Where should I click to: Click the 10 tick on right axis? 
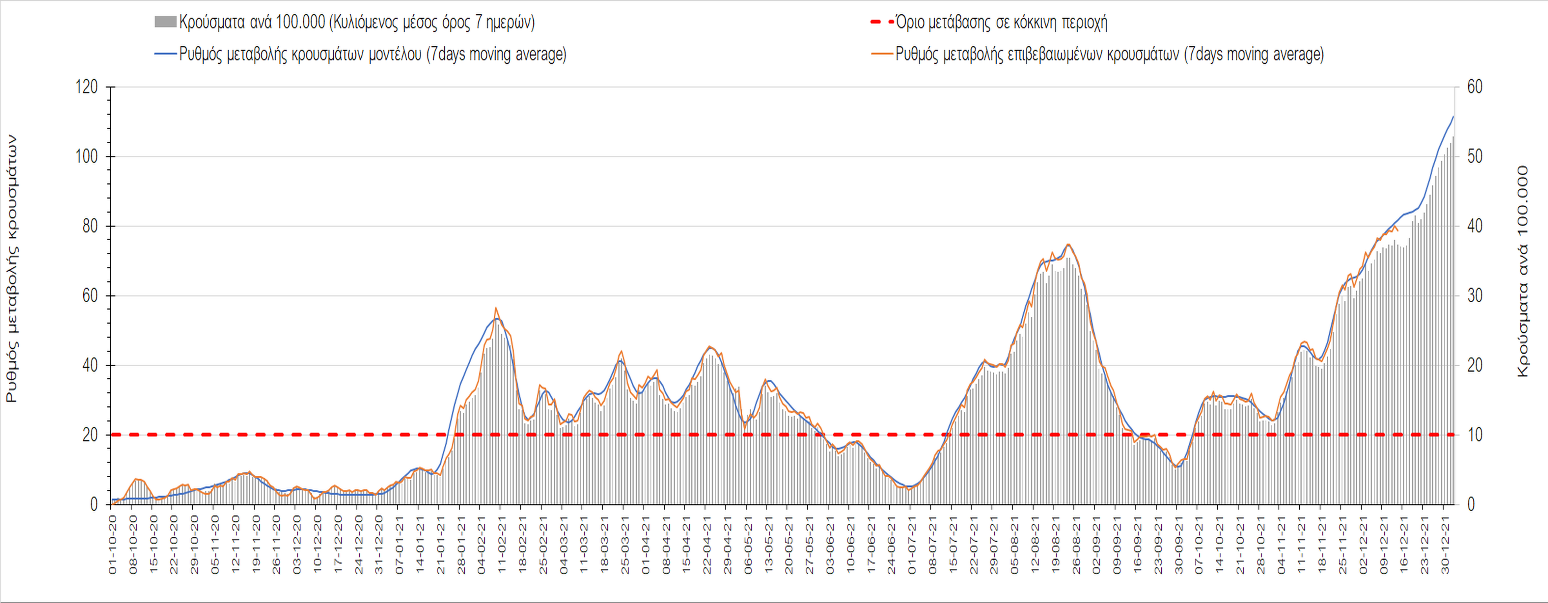(1474, 435)
